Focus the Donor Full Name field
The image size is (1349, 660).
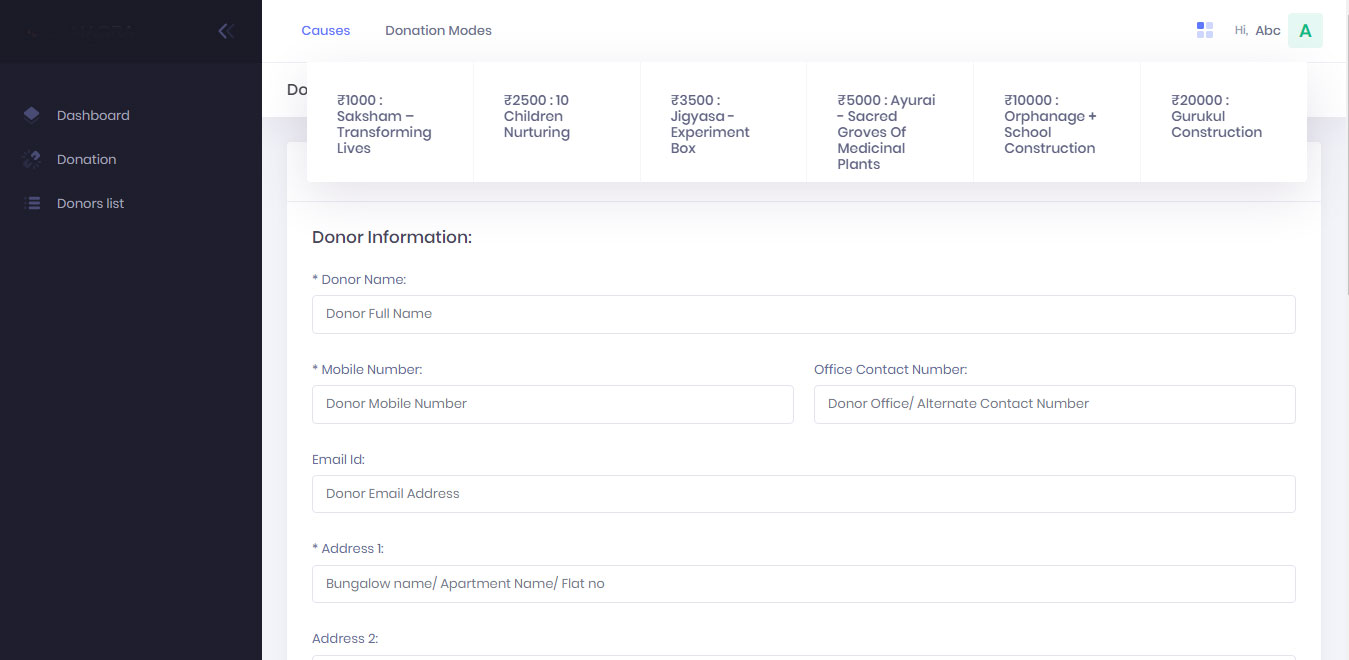pos(804,314)
